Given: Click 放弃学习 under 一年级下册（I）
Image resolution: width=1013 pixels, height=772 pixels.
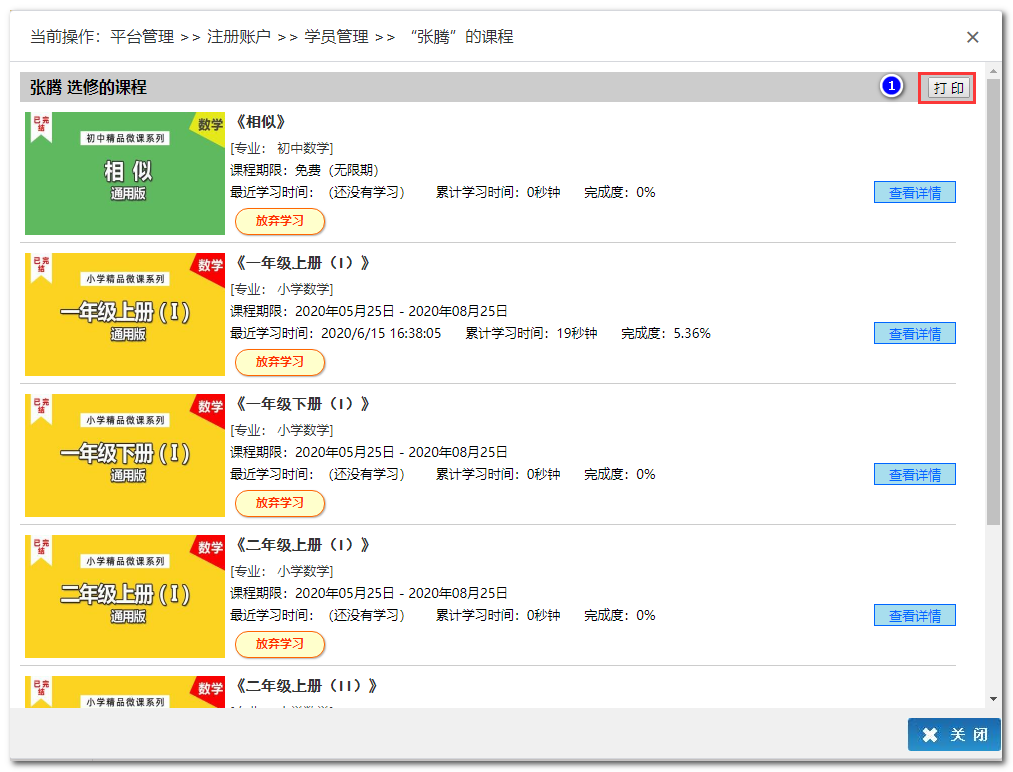Looking at the screenshot, I should 280,503.
